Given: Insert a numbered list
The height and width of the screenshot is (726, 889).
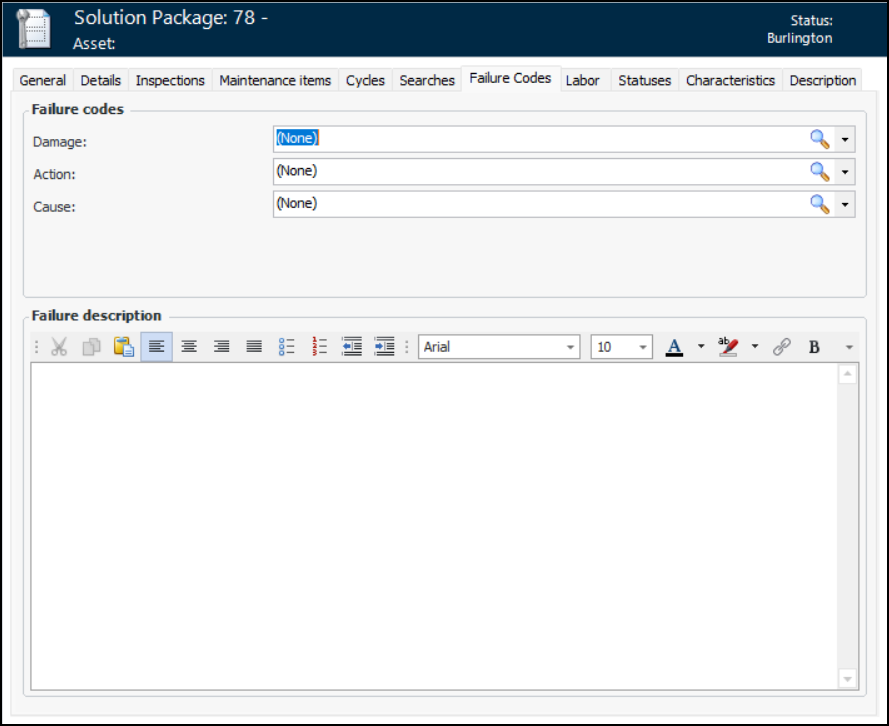Looking at the screenshot, I should (319, 347).
